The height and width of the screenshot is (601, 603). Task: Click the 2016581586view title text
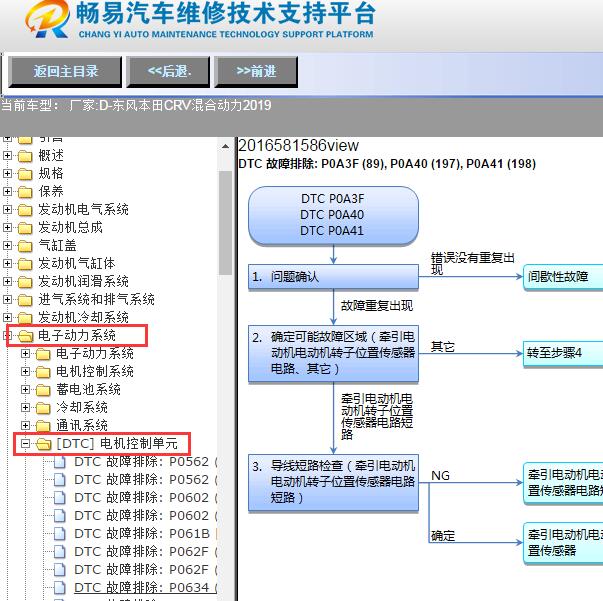298,145
